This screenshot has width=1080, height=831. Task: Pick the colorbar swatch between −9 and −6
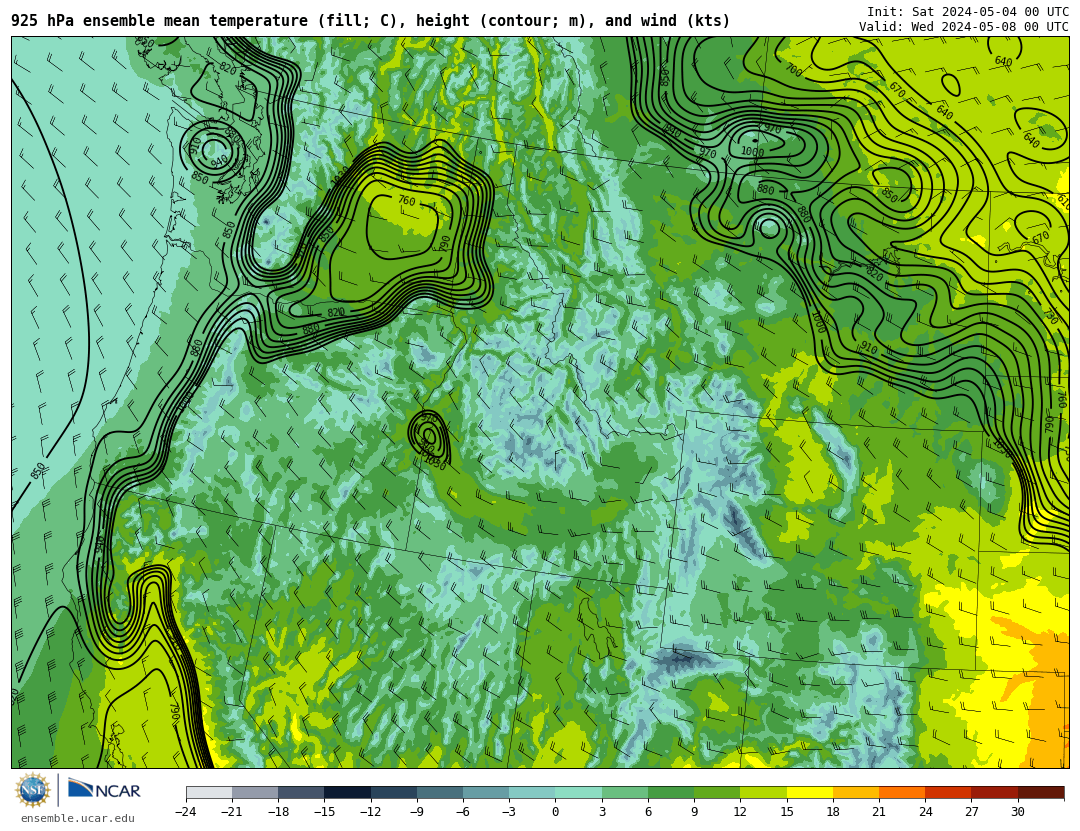click(439, 792)
